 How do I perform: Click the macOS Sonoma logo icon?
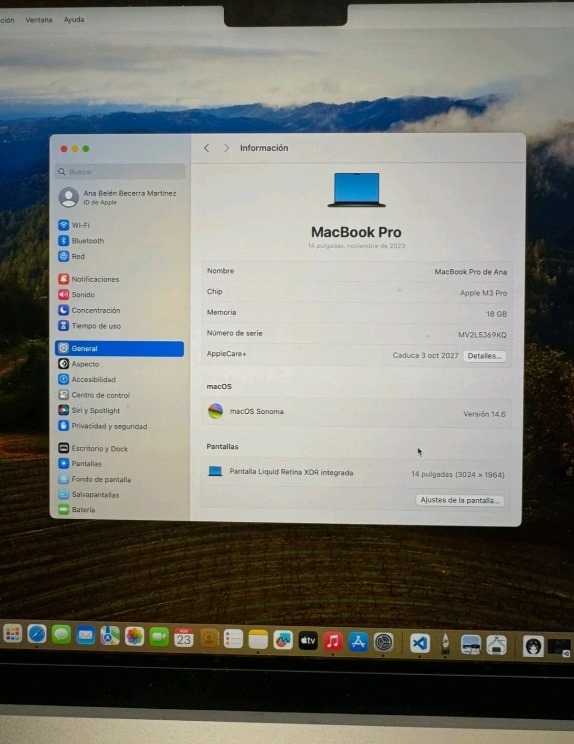[215, 411]
